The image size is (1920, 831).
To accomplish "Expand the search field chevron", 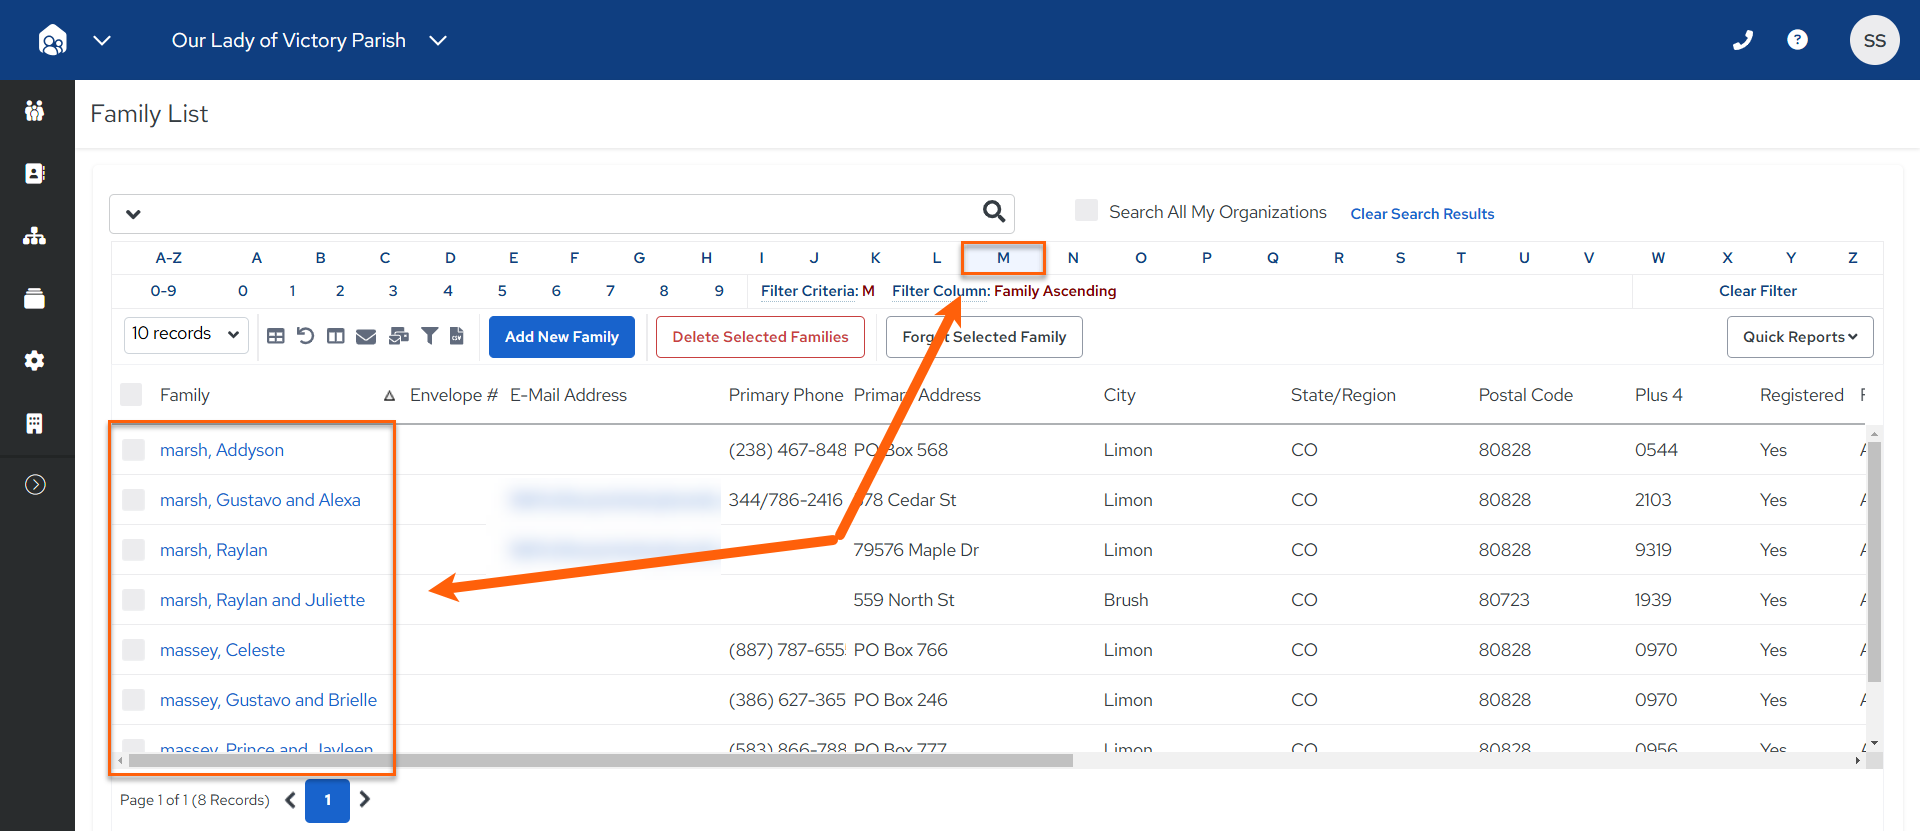I will (133, 214).
